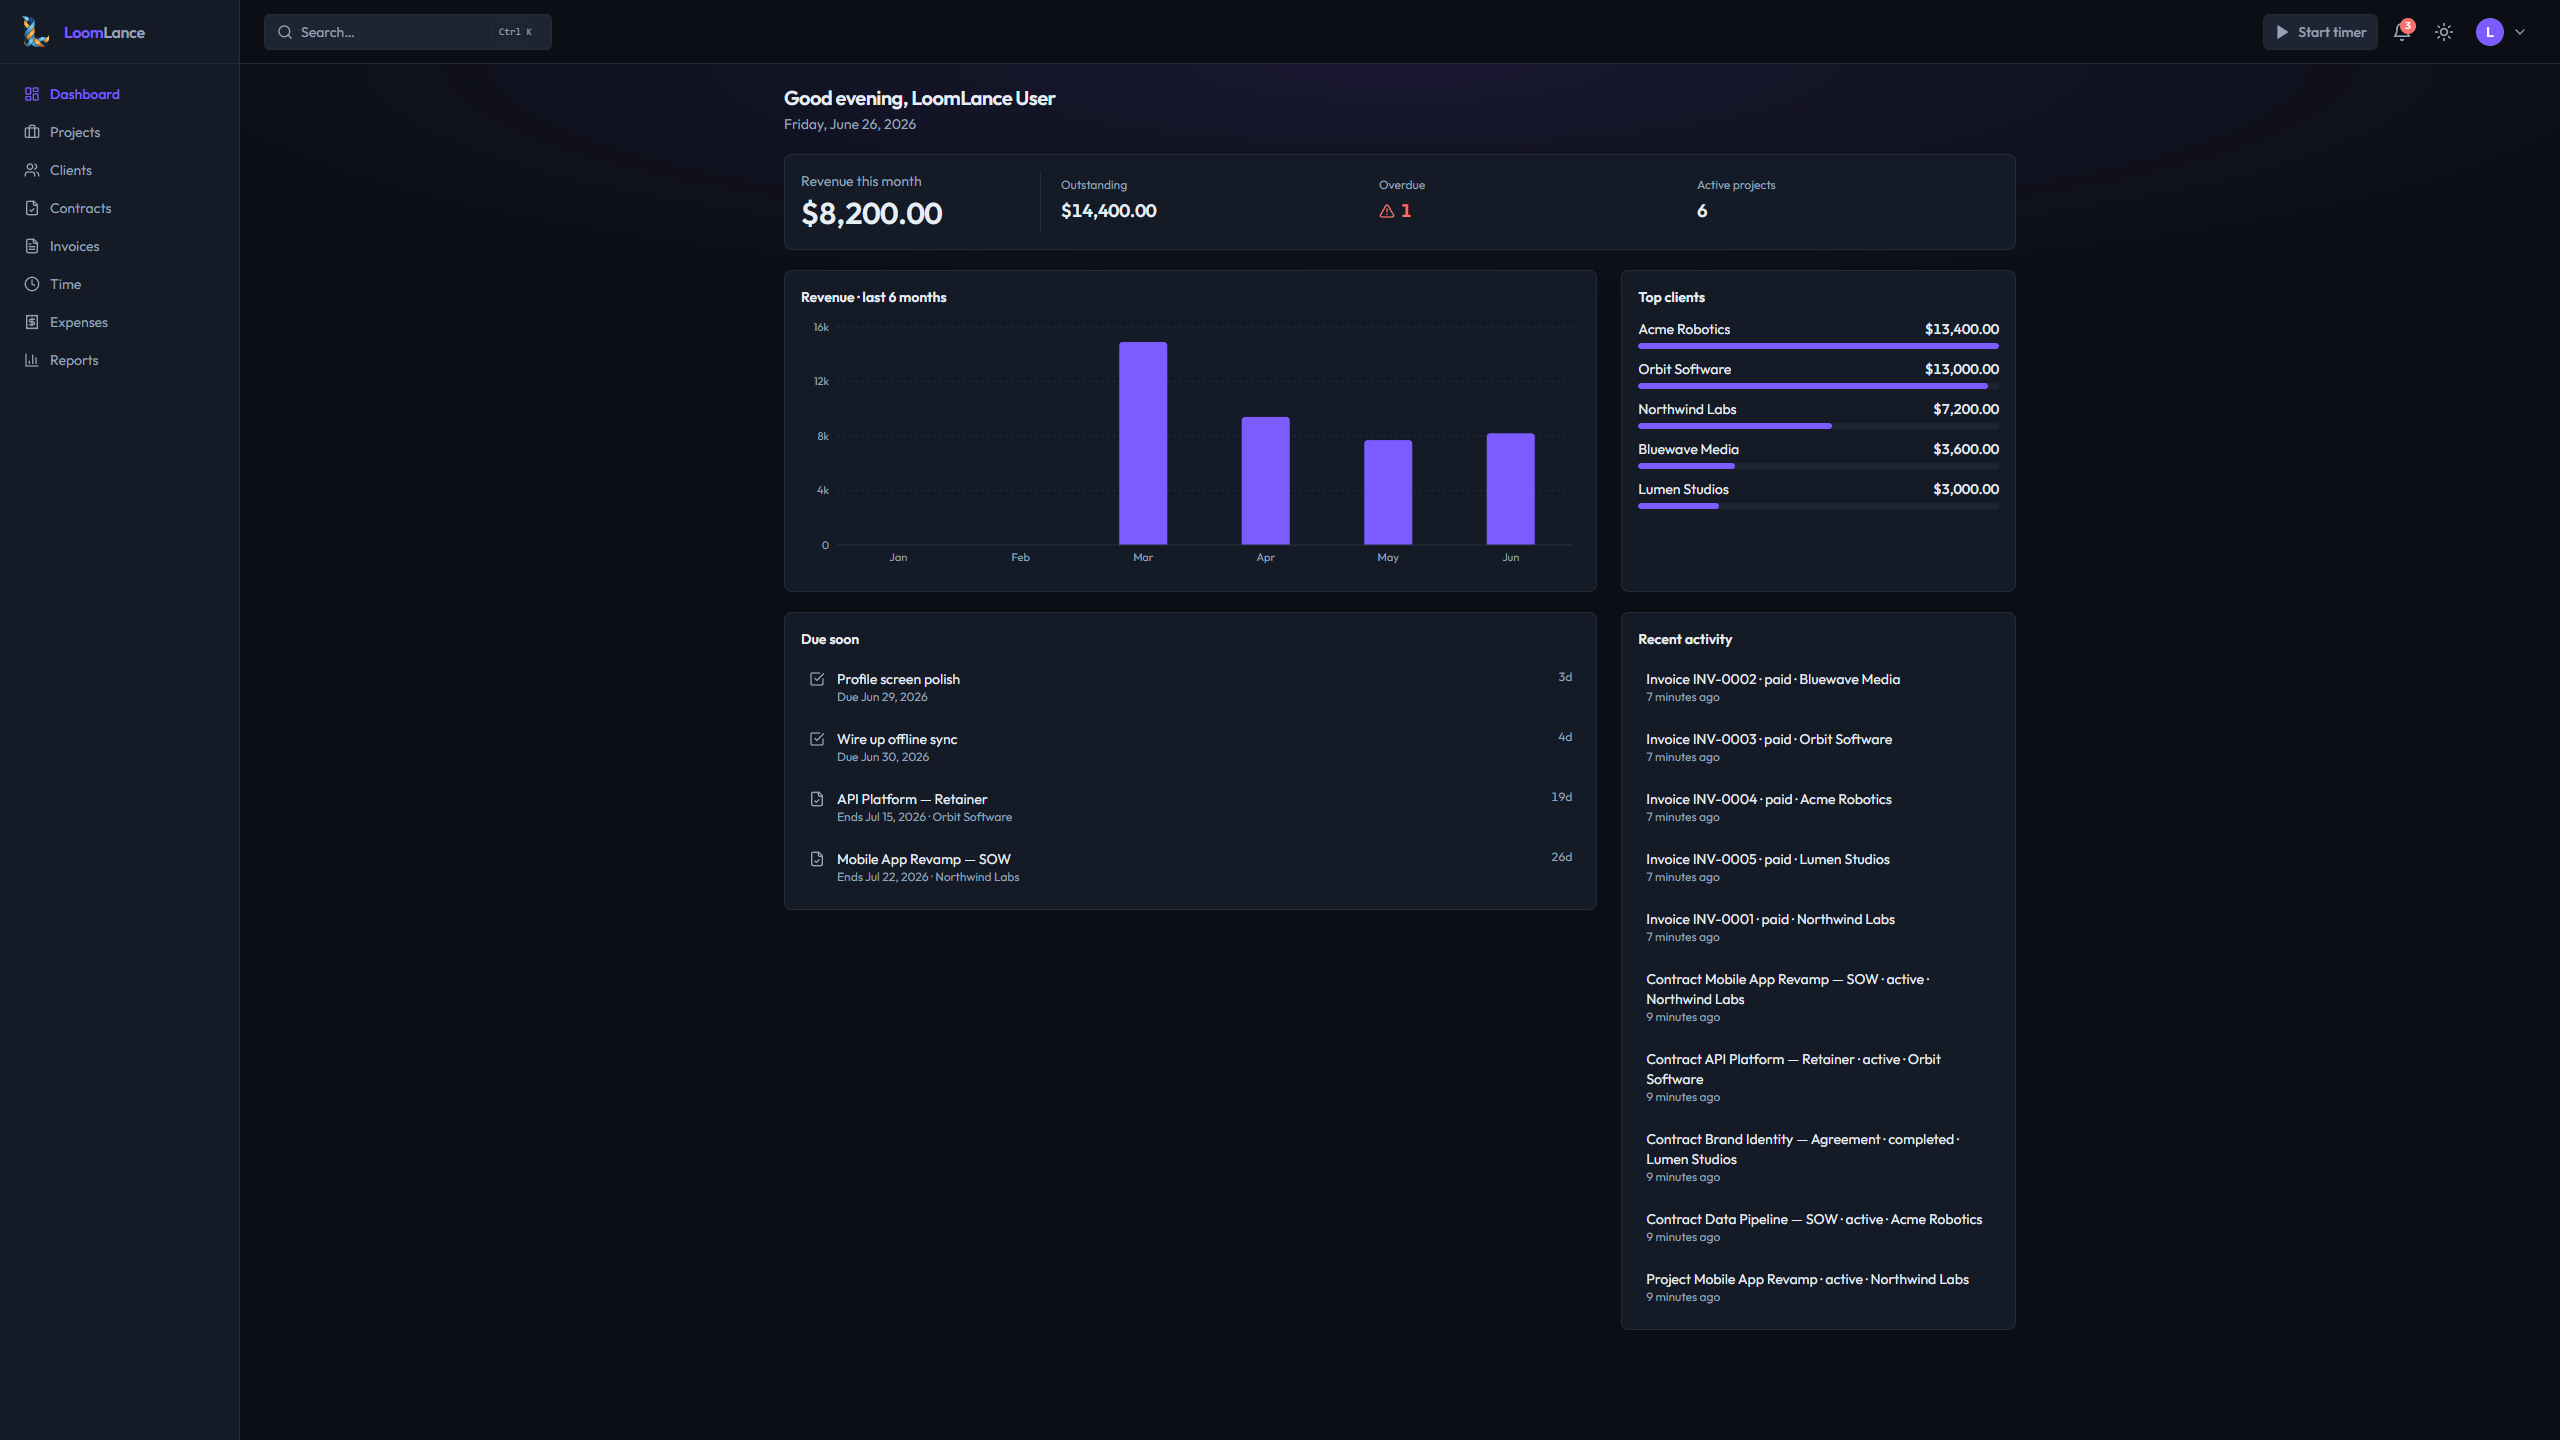2560x1440 pixels.
Task: Switch to Expenses
Action: point(120,322)
